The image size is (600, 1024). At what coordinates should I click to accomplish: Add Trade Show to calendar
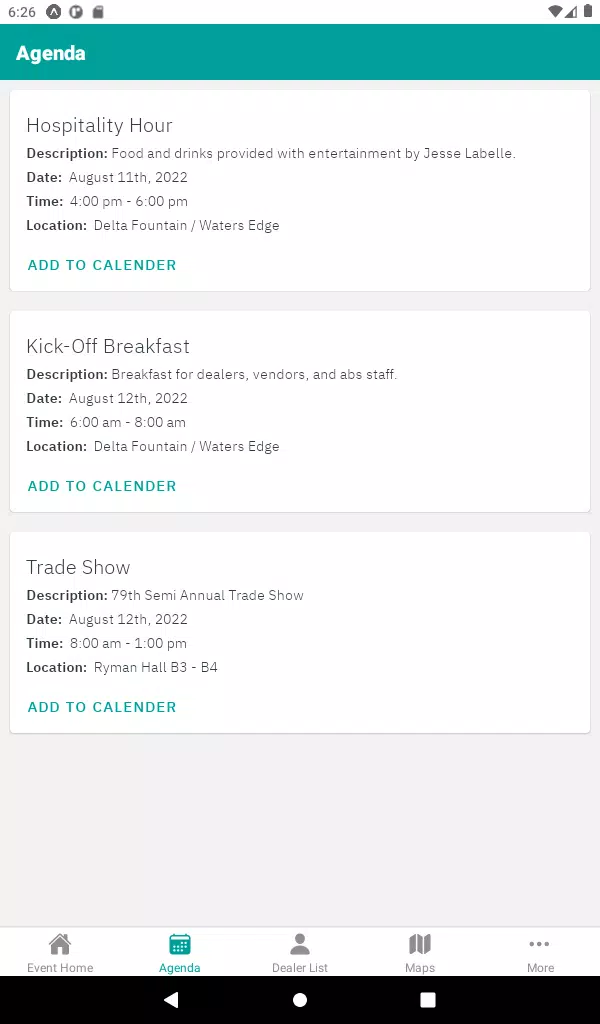pyautogui.click(x=102, y=707)
